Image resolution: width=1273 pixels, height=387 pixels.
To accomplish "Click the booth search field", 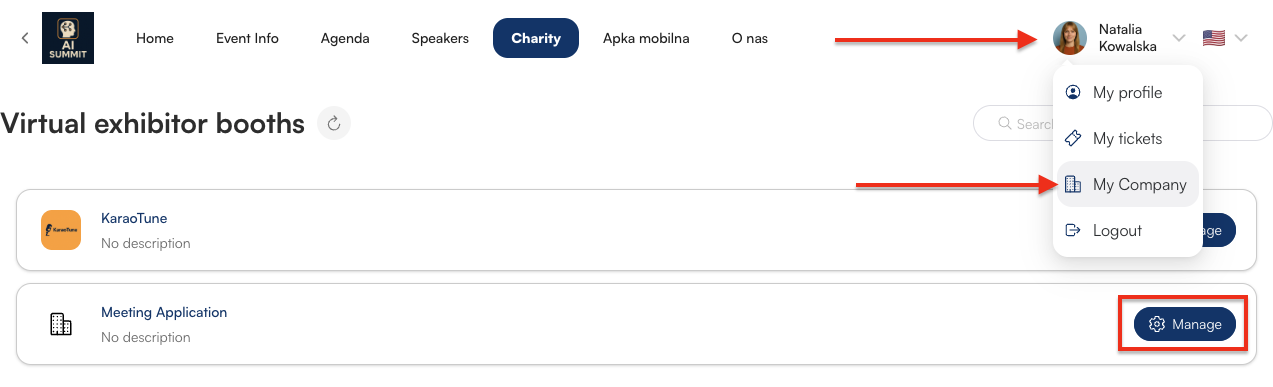I will coord(1122,124).
